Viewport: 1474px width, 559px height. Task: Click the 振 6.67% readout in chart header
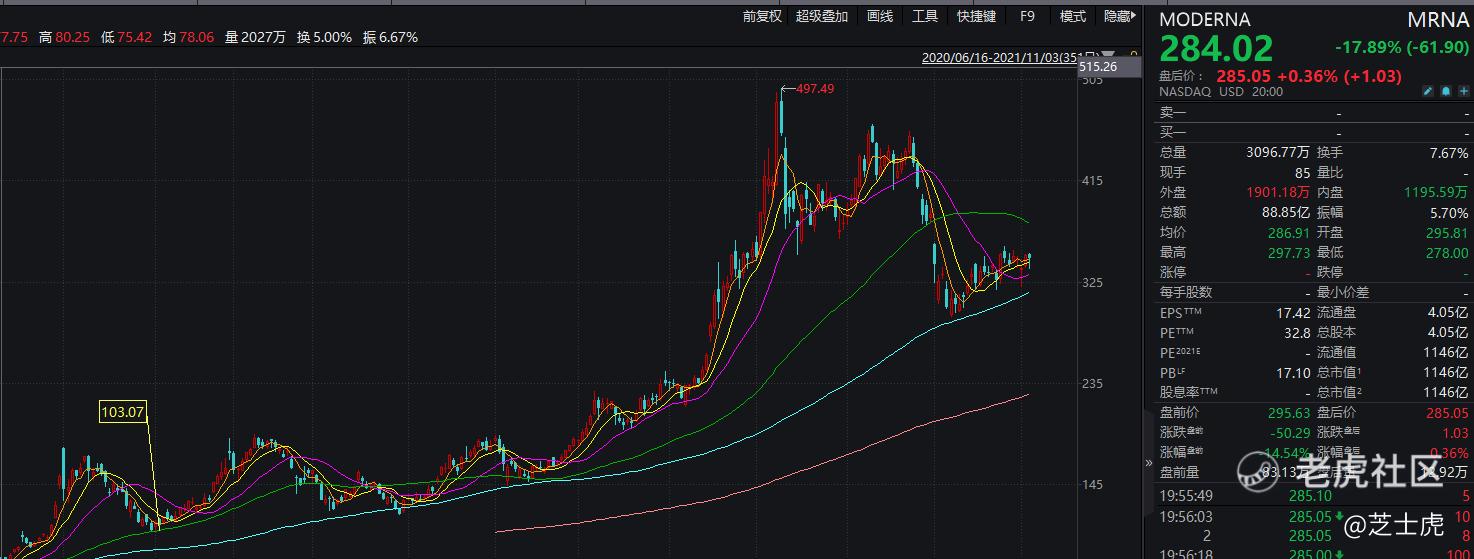point(390,37)
